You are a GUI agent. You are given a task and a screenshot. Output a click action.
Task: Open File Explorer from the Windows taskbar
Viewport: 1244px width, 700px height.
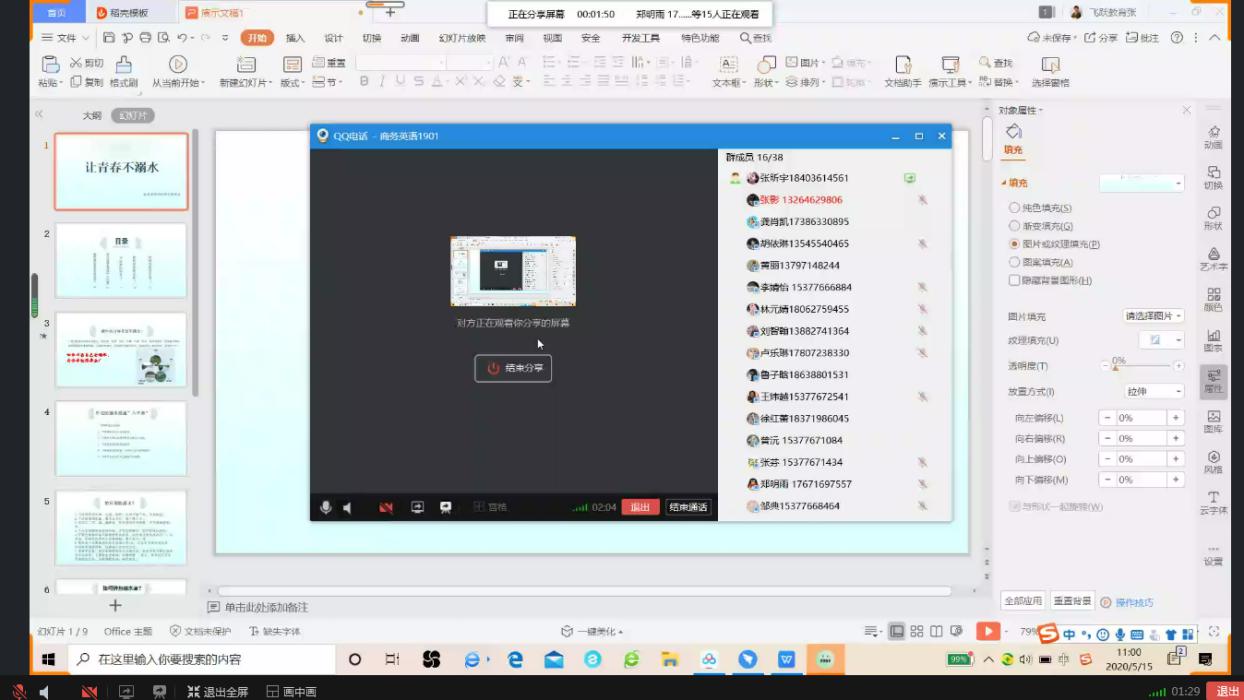point(670,660)
